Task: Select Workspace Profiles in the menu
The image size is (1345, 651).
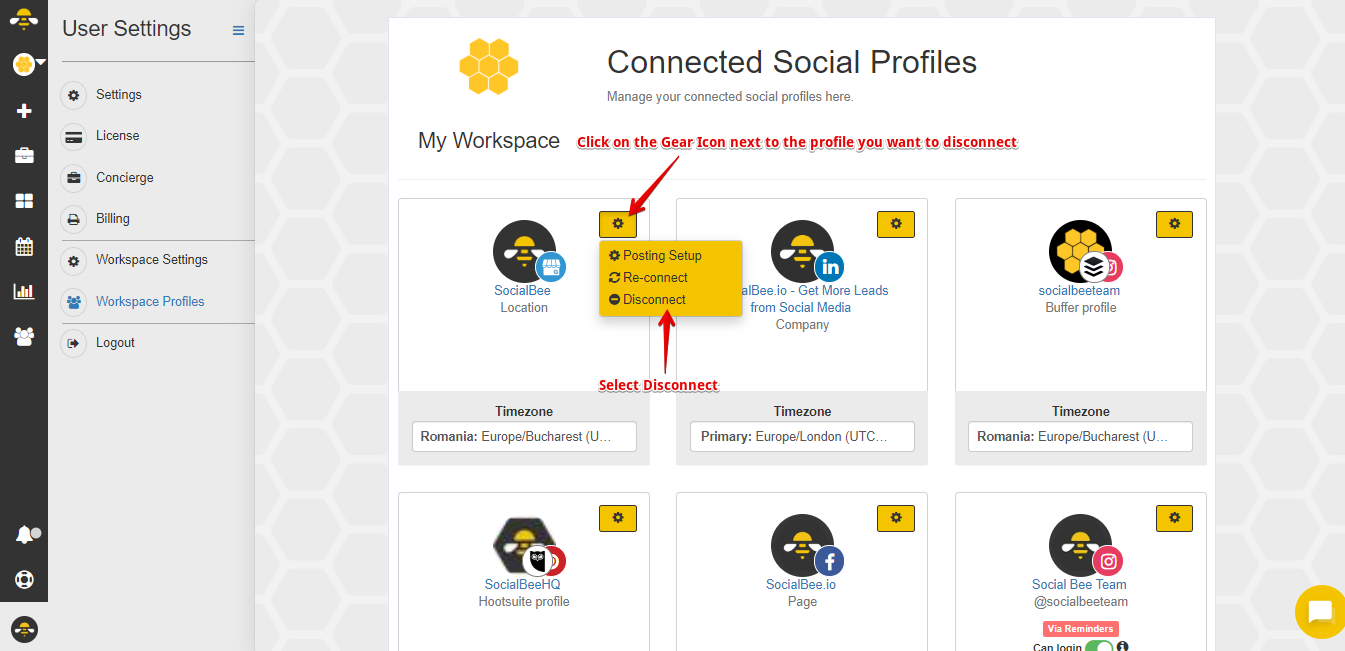Action: 150,302
